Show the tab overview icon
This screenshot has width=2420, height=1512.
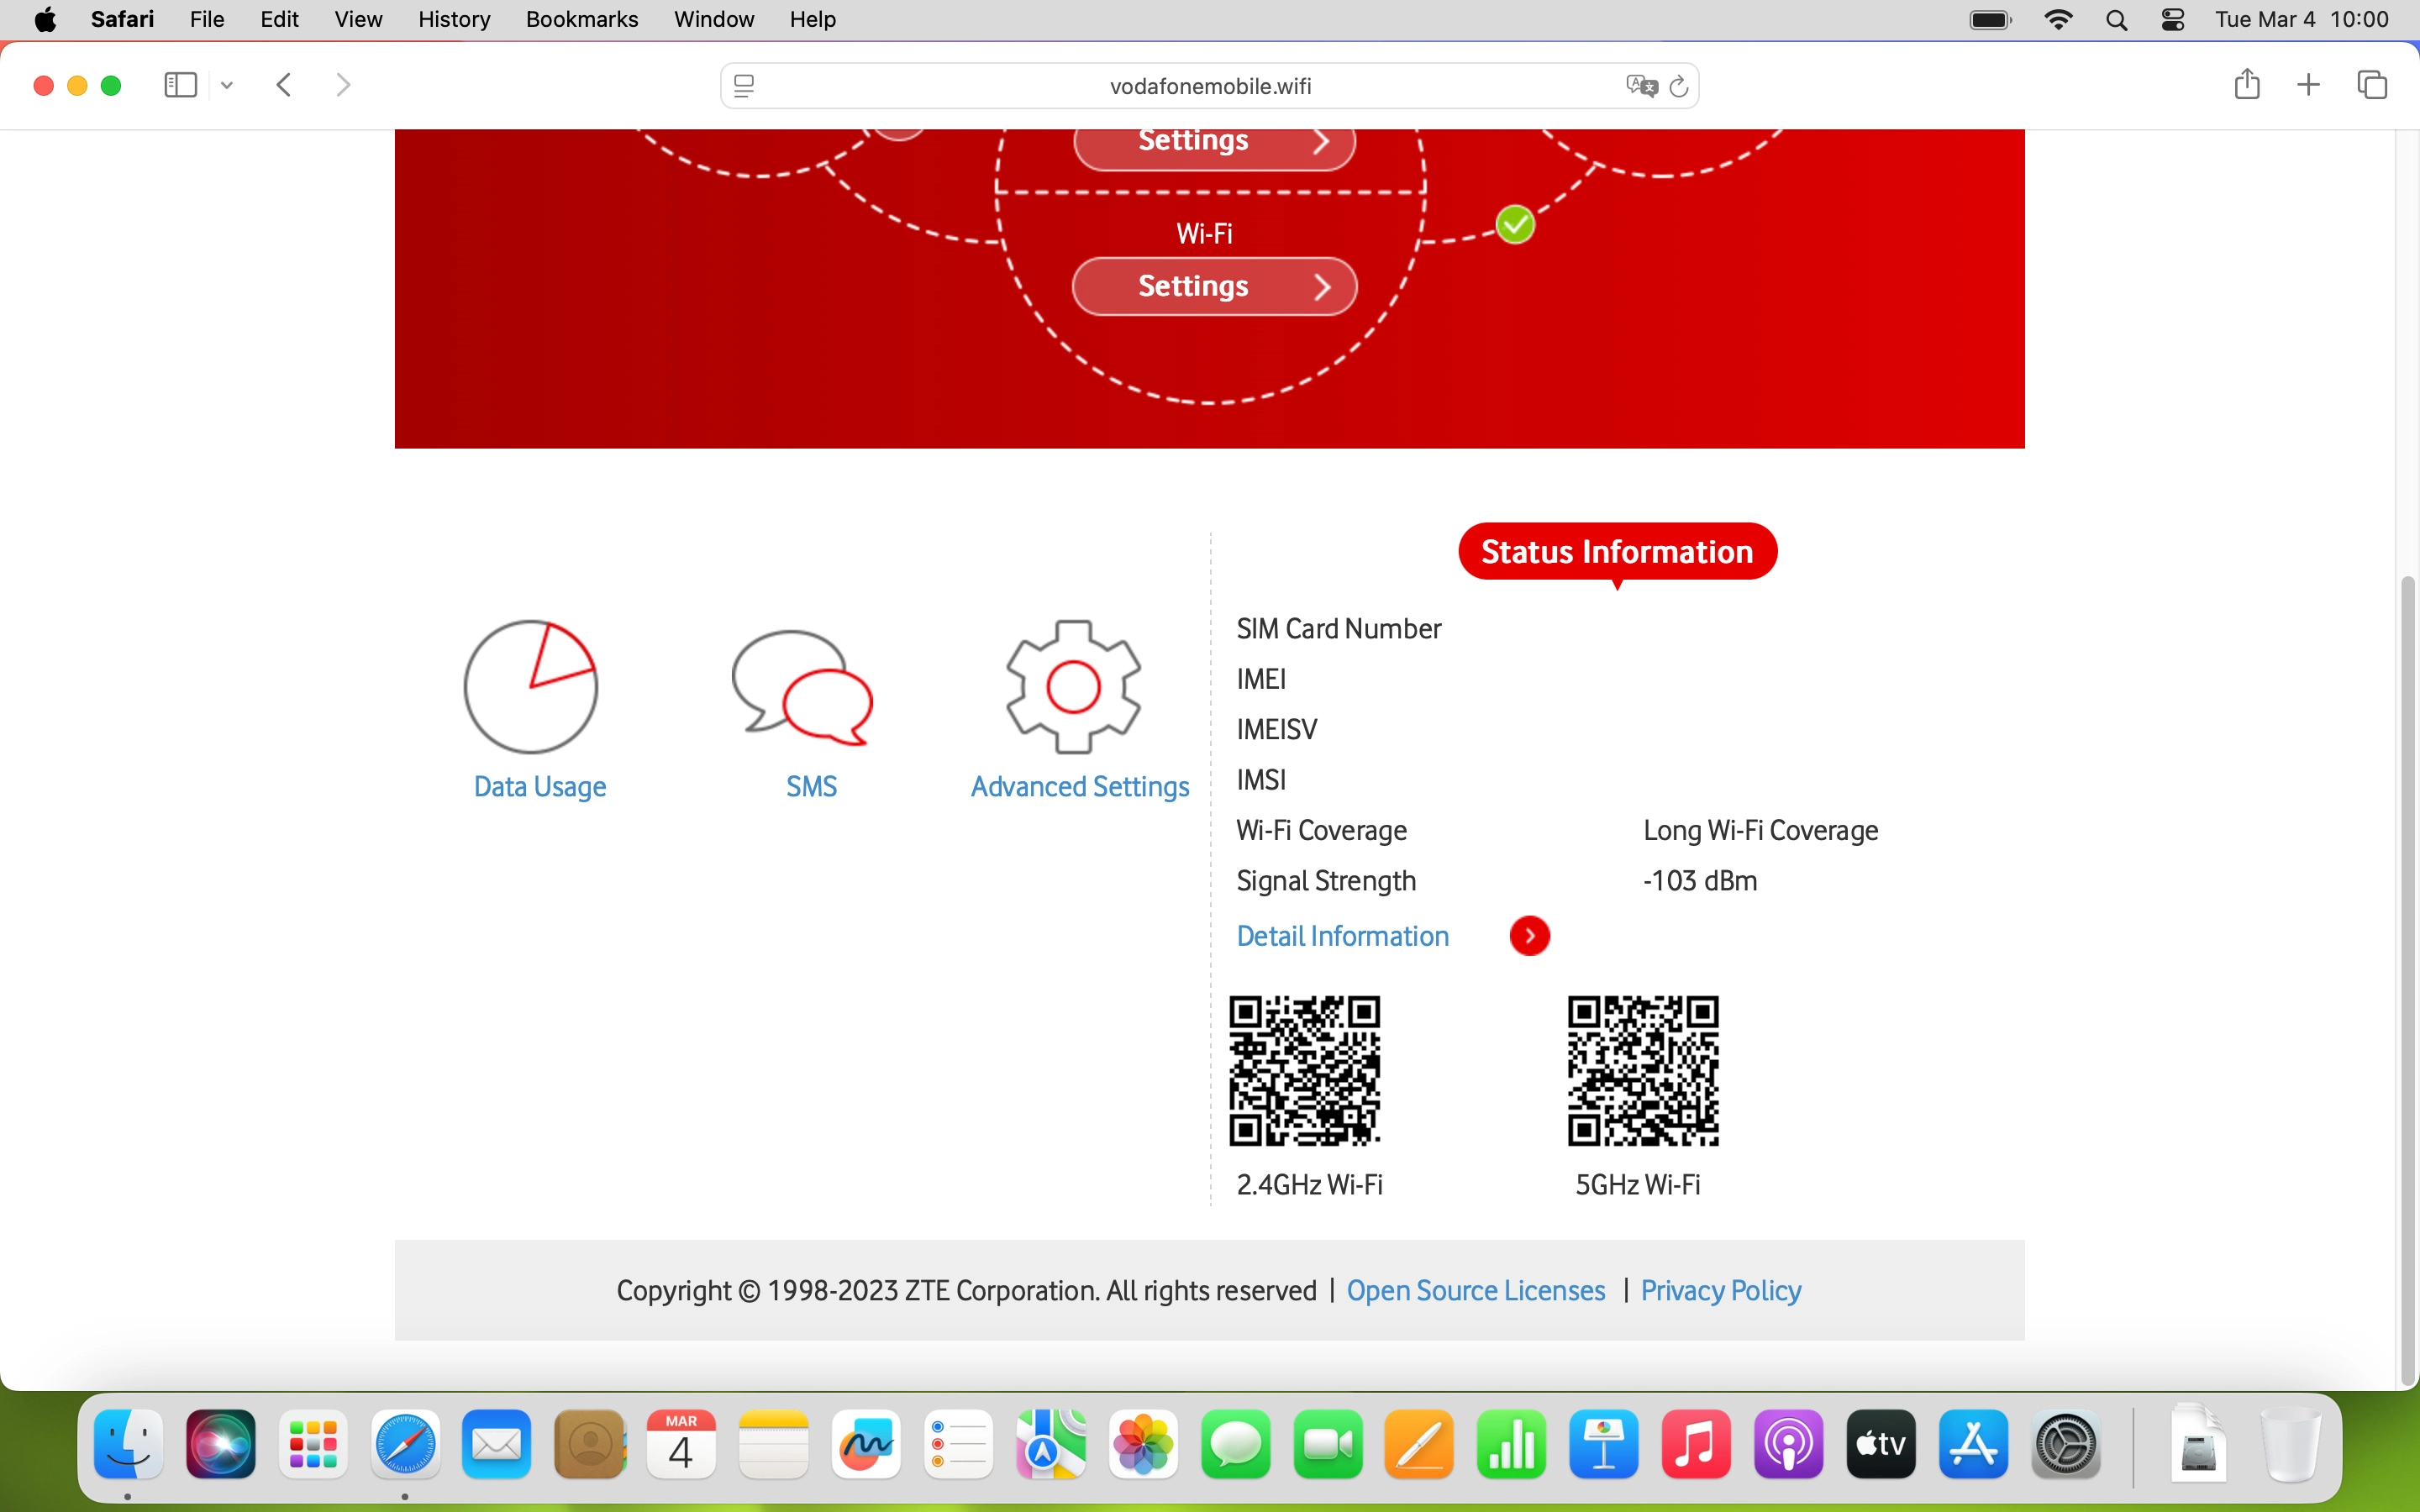point(2372,85)
